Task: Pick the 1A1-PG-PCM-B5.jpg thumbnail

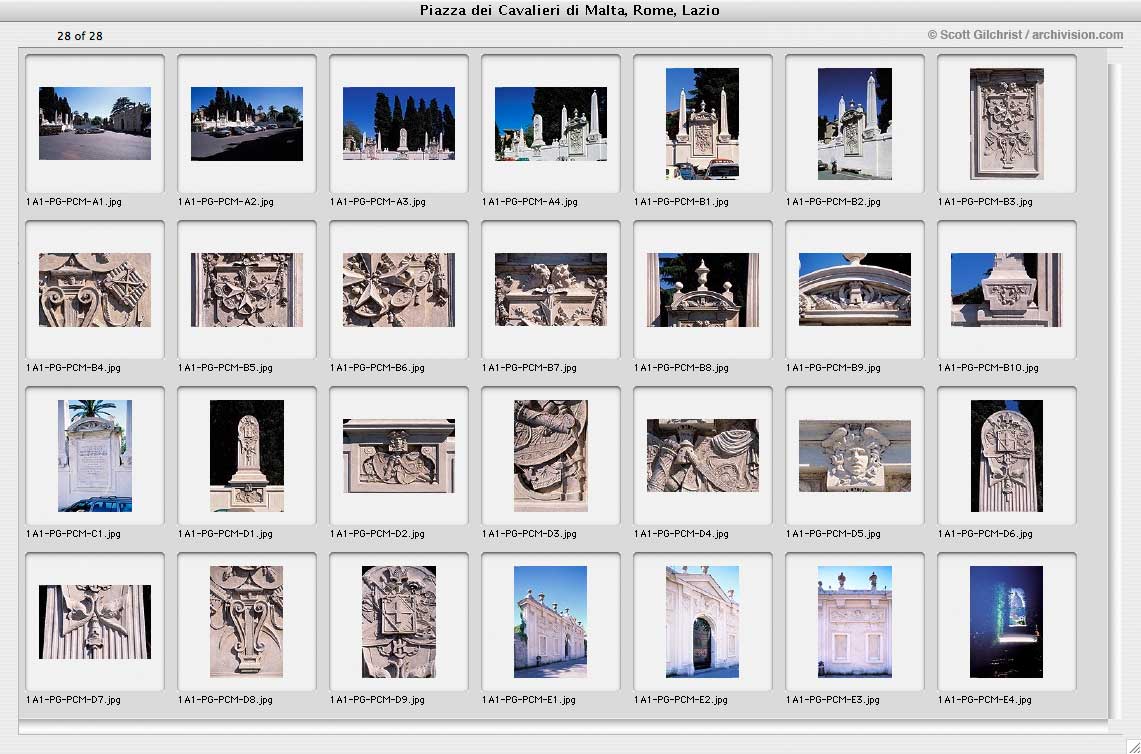Action: pyautogui.click(x=247, y=290)
